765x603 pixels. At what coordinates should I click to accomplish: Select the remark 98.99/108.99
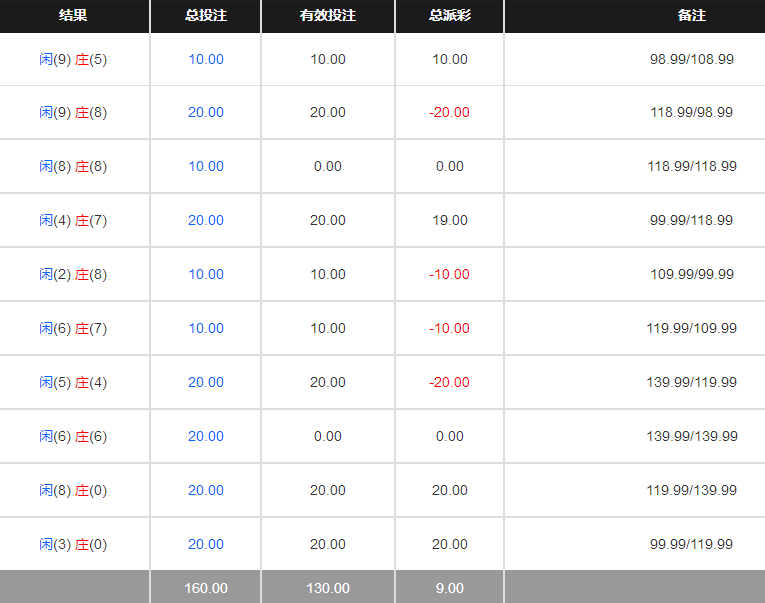point(692,60)
